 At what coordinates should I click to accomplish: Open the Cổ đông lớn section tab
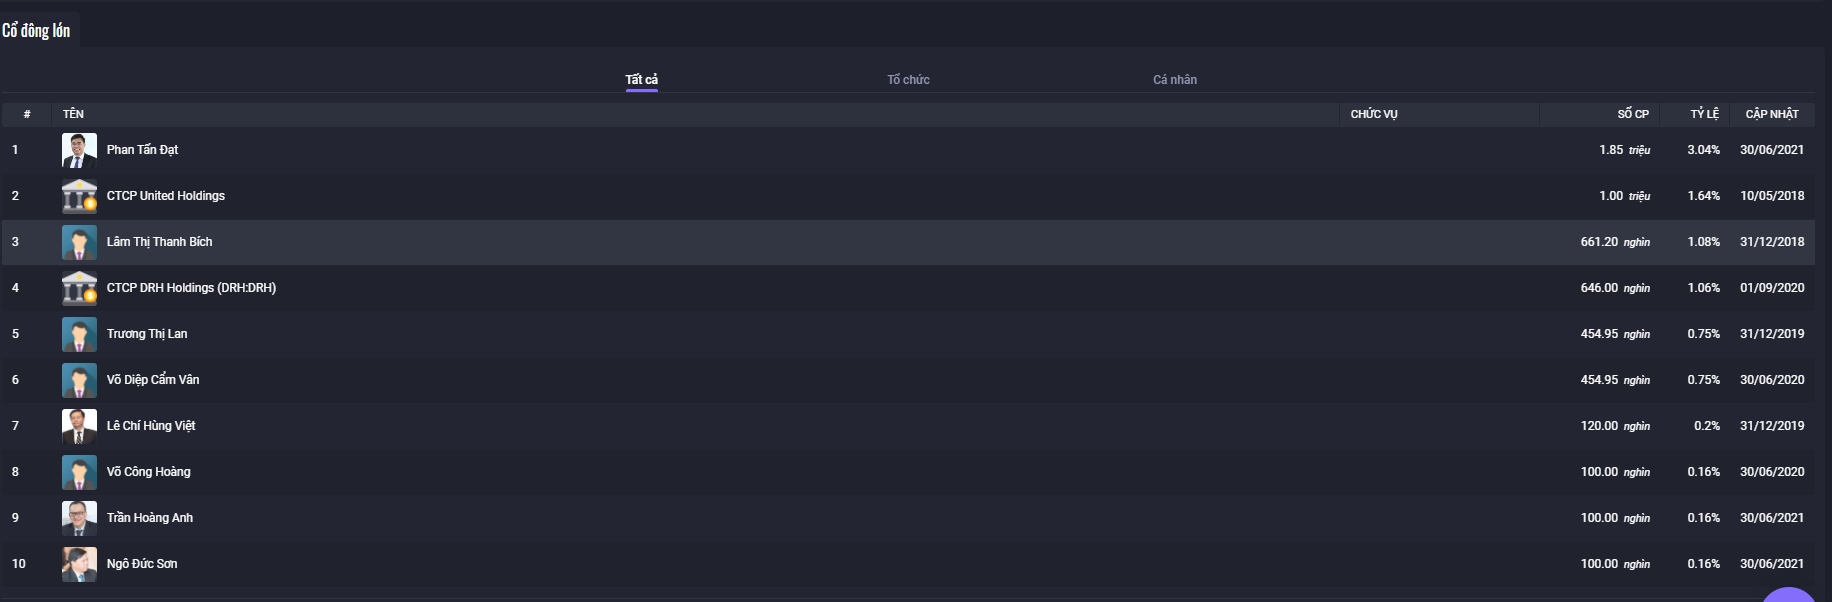[36, 30]
